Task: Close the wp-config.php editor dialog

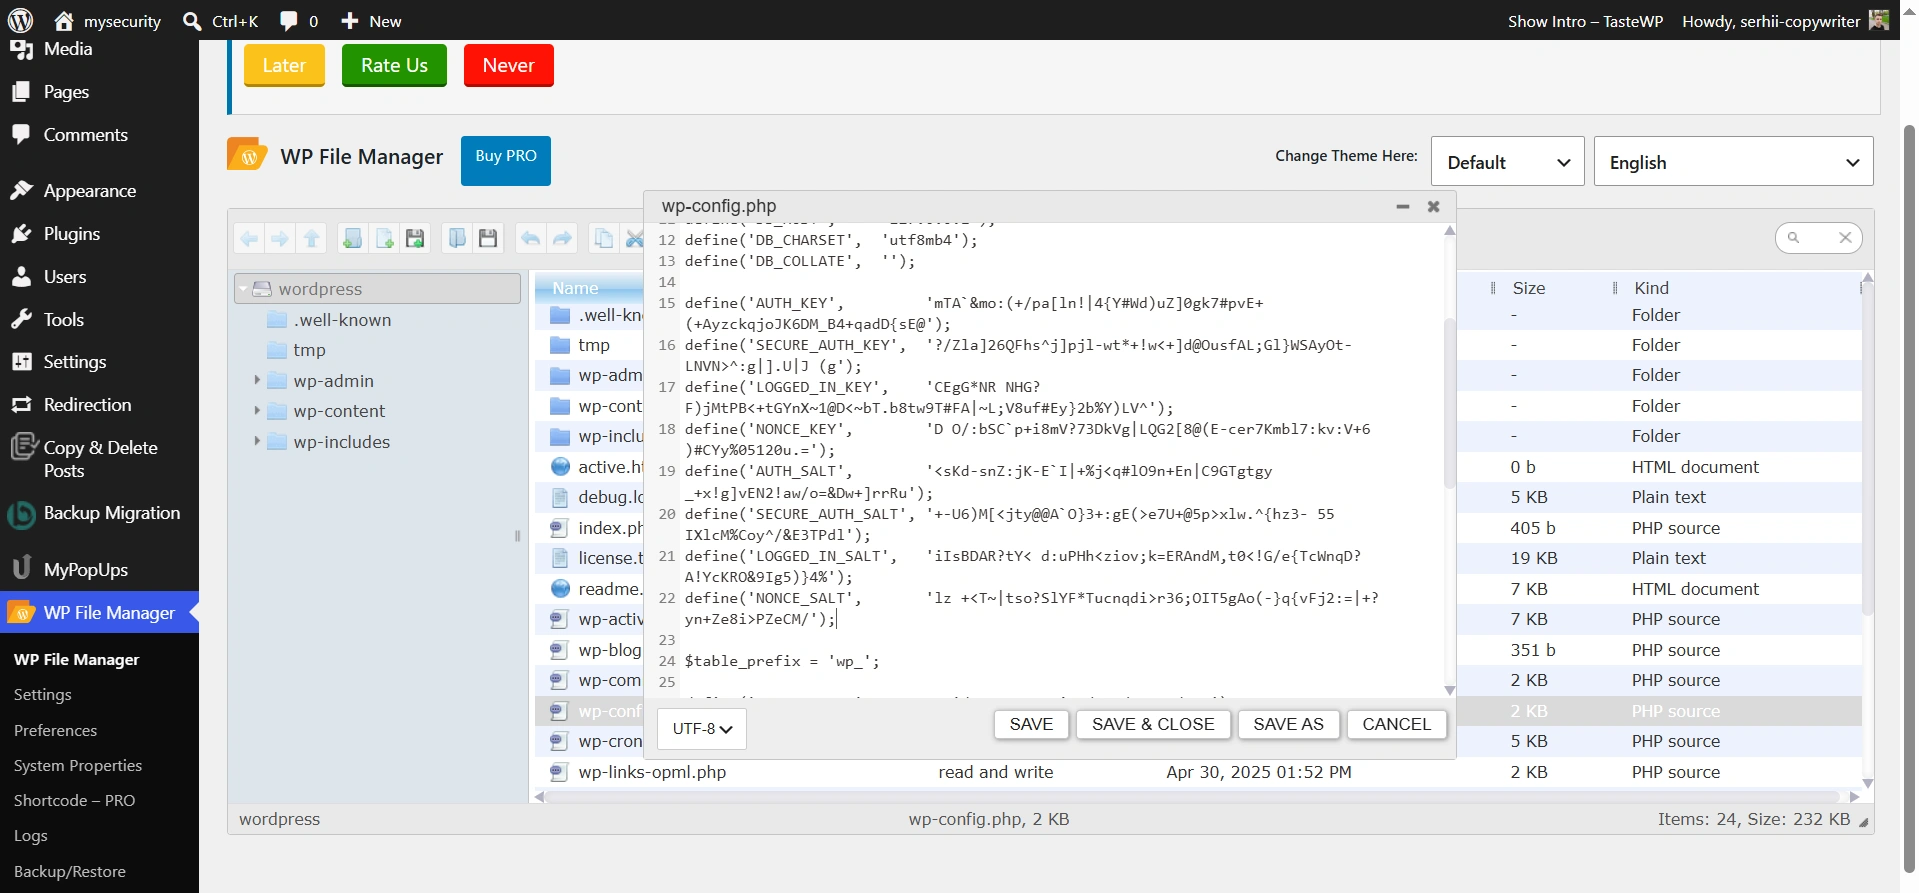Action: [1433, 206]
